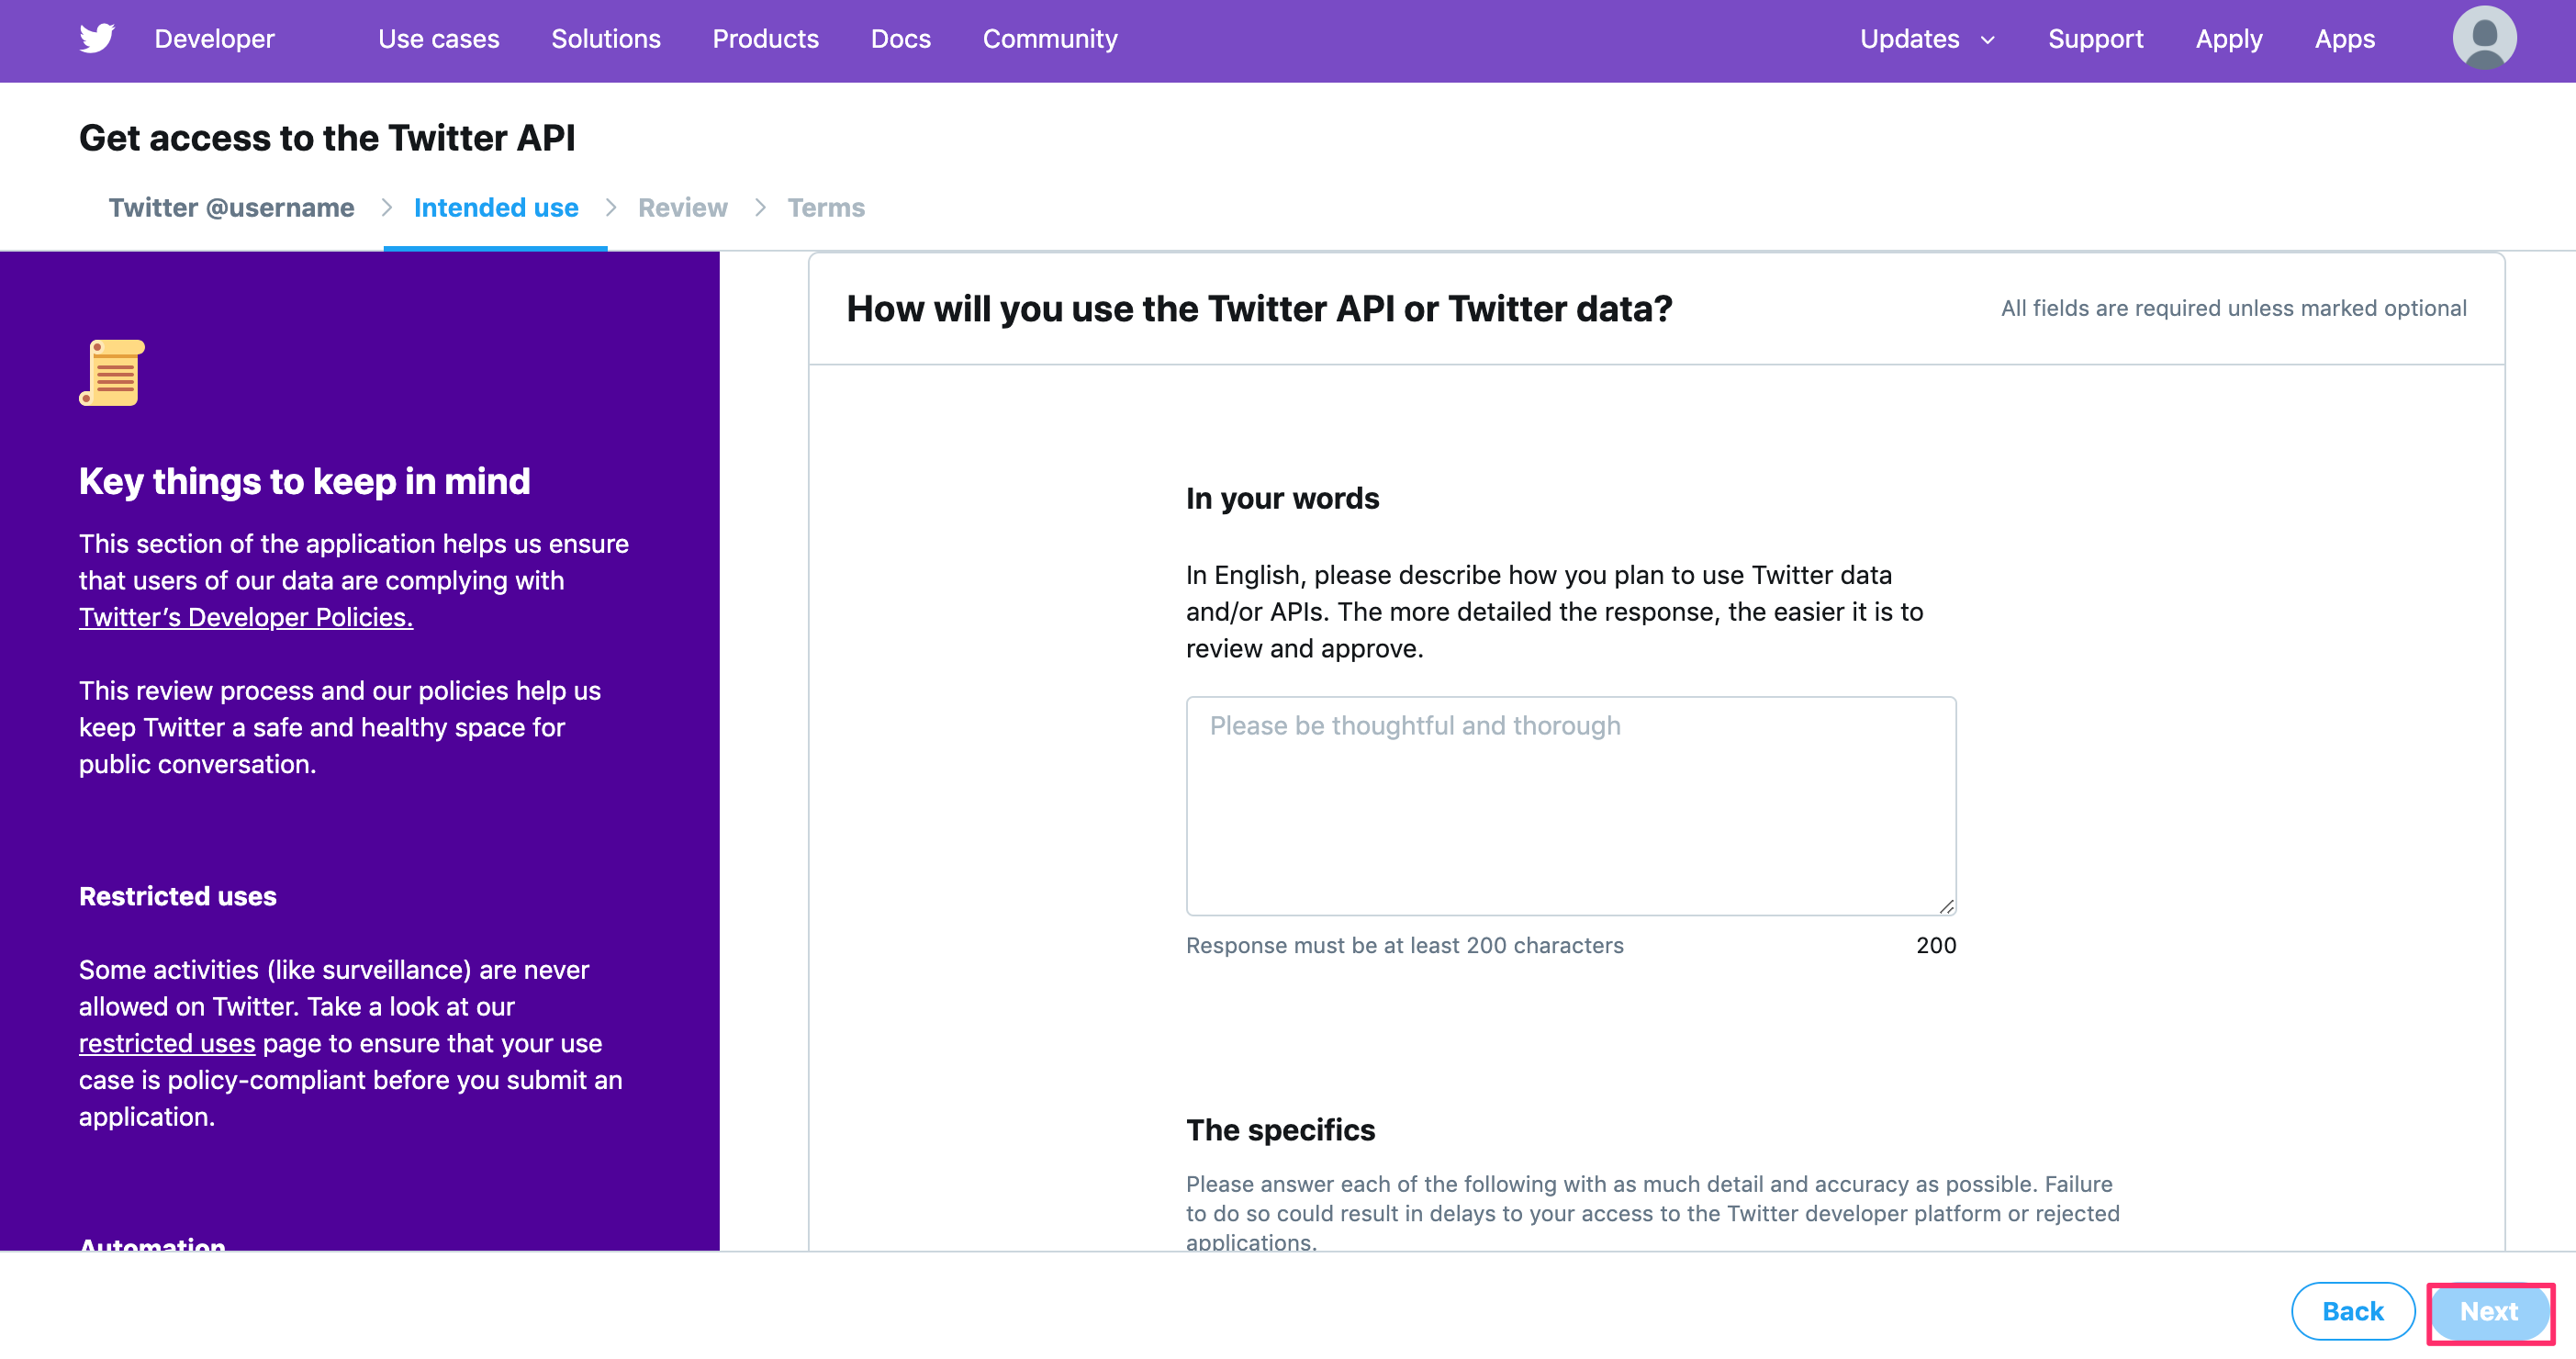Click the Next button

(x=2489, y=1311)
